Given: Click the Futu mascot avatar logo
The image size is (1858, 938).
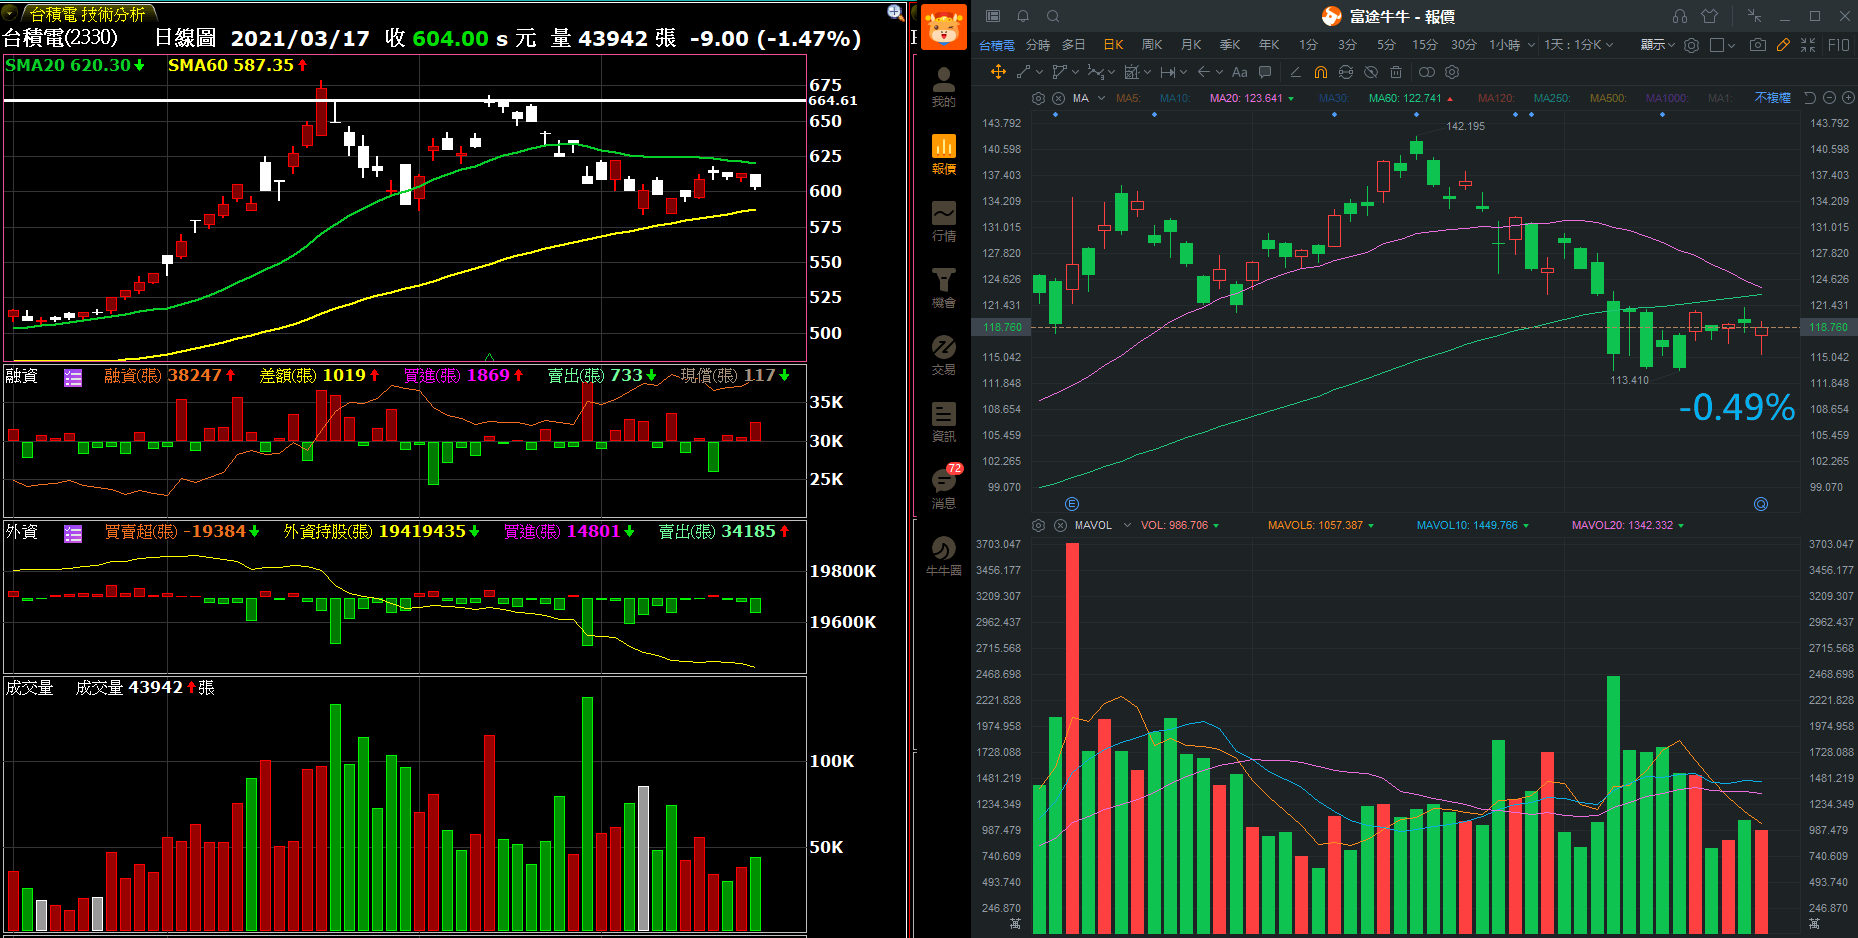Looking at the screenshot, I should pyautogui.click(x=943, y=26).
